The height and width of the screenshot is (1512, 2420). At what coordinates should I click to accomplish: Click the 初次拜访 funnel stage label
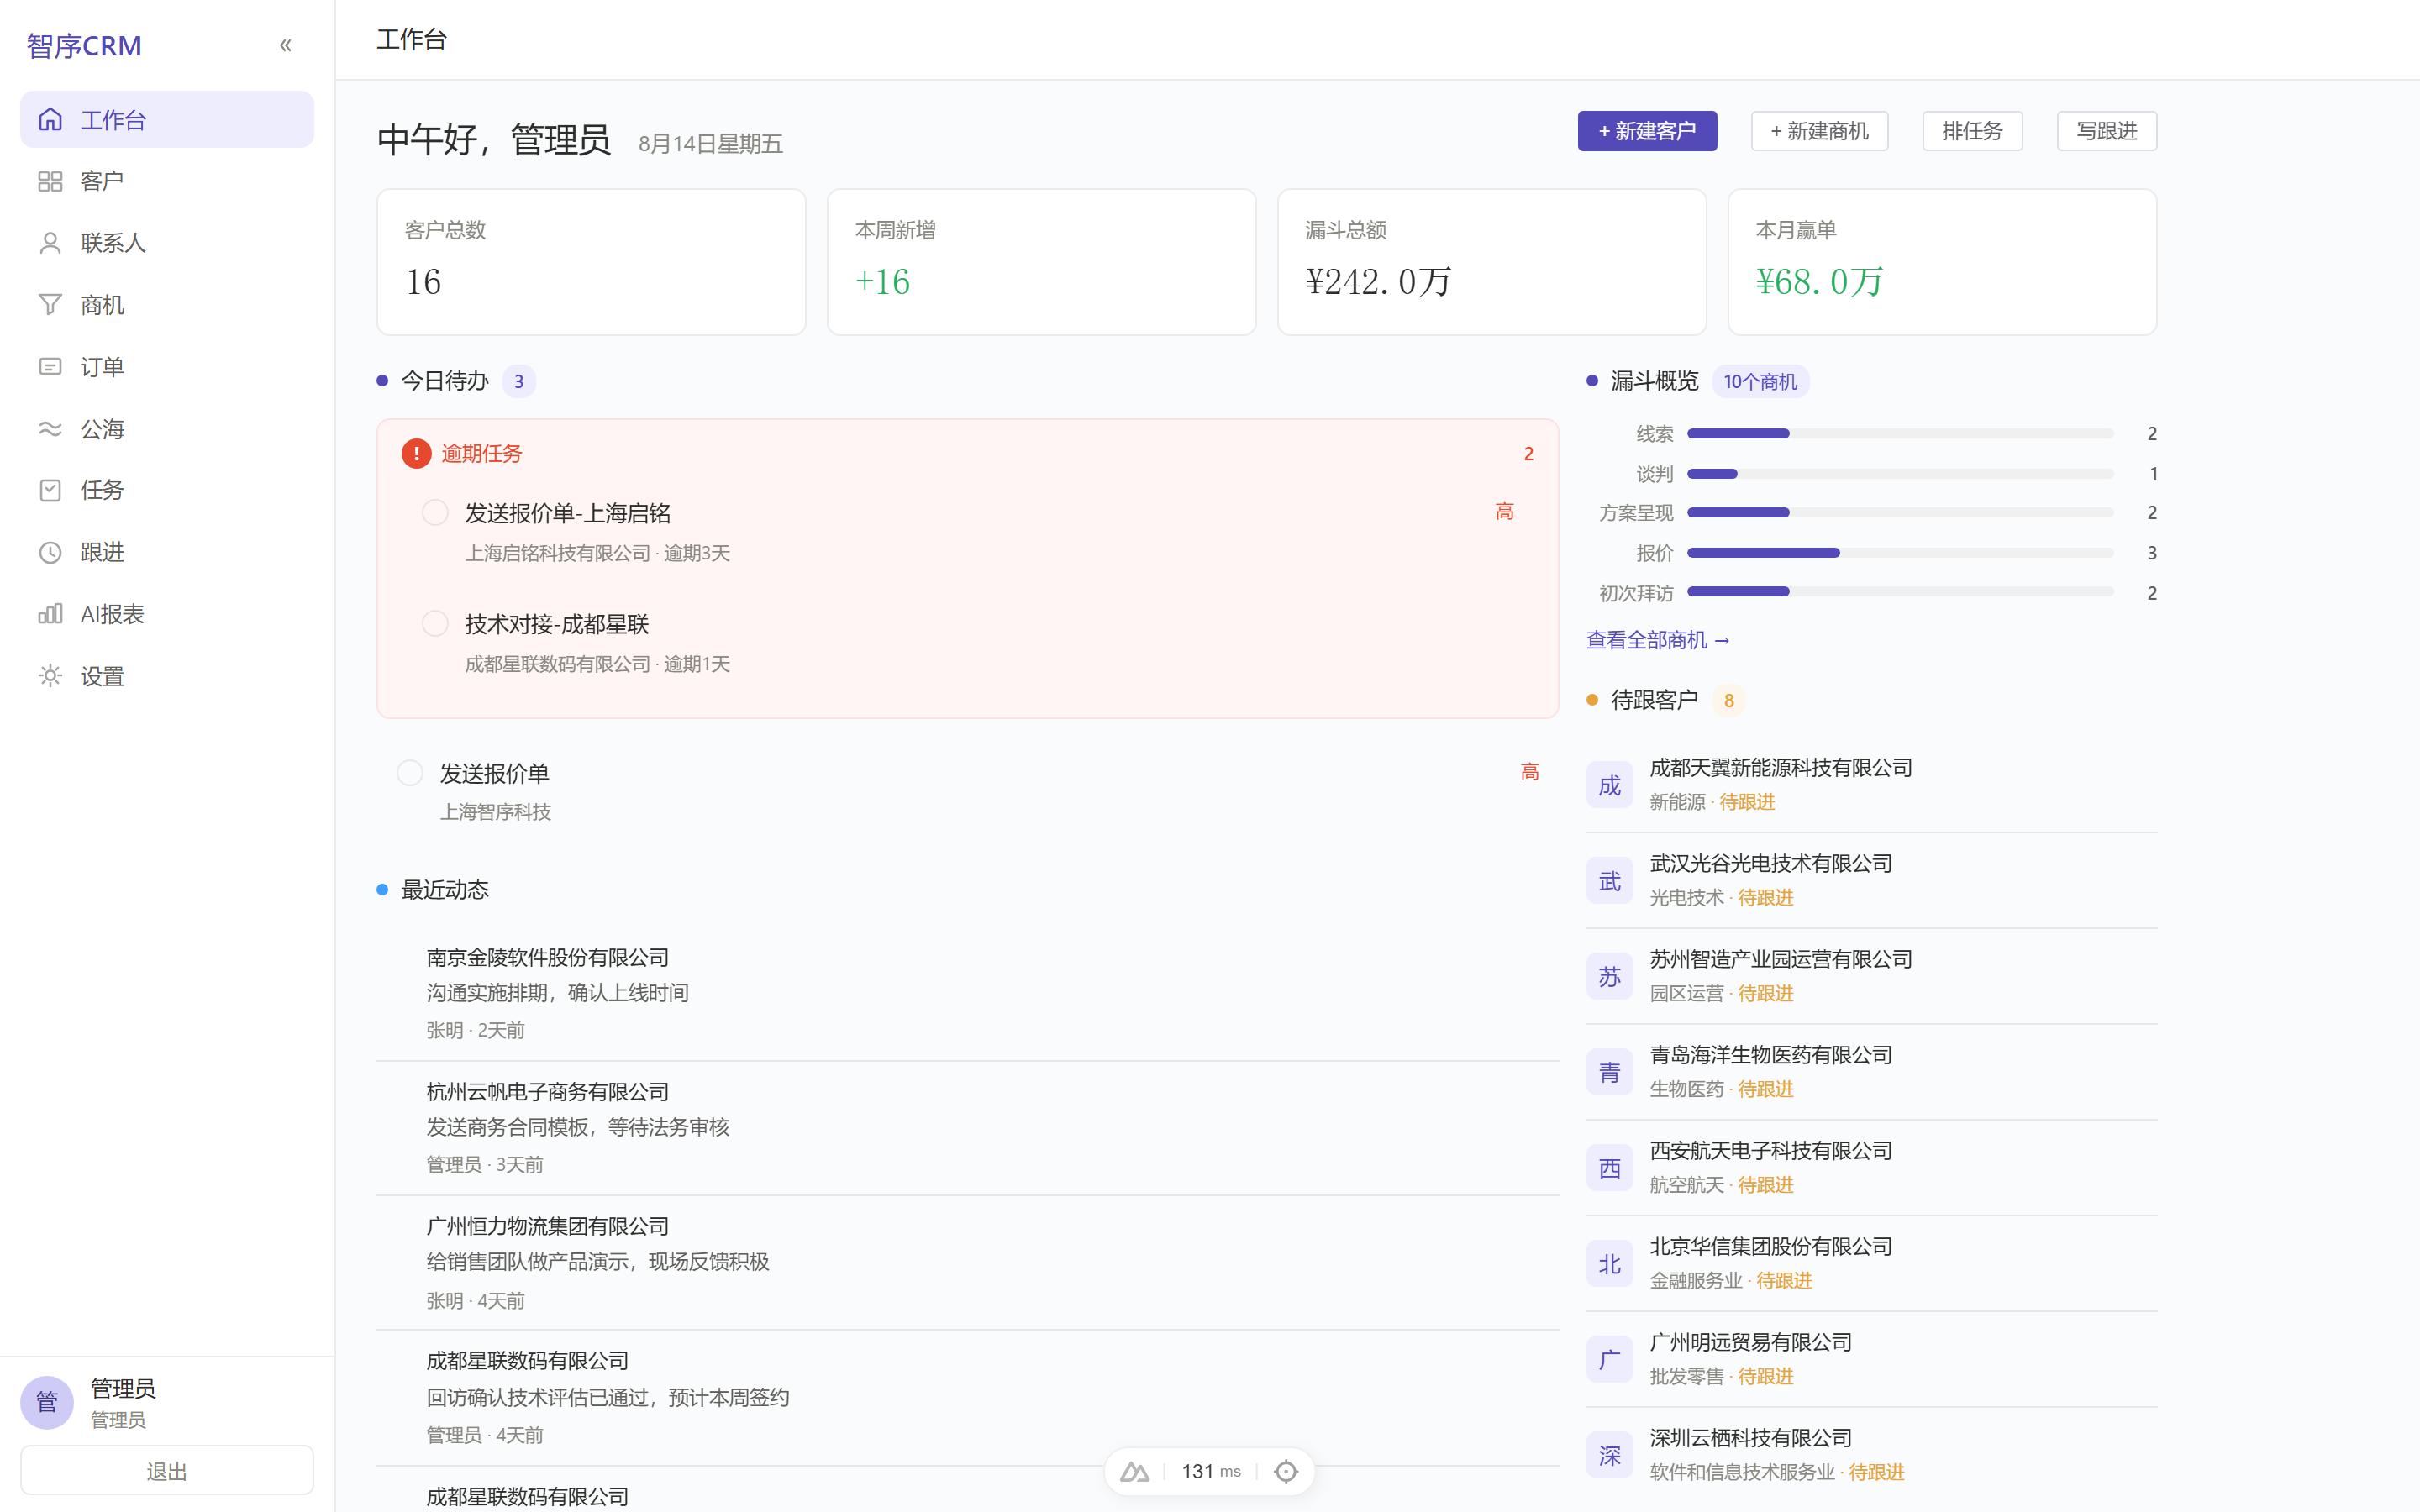pos(1636,593)
